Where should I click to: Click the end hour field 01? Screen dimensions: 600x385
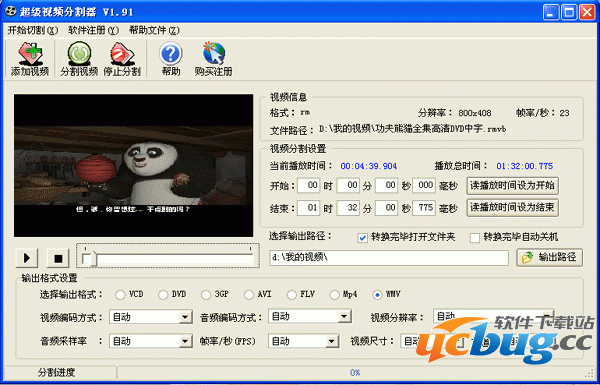(308, 208)
